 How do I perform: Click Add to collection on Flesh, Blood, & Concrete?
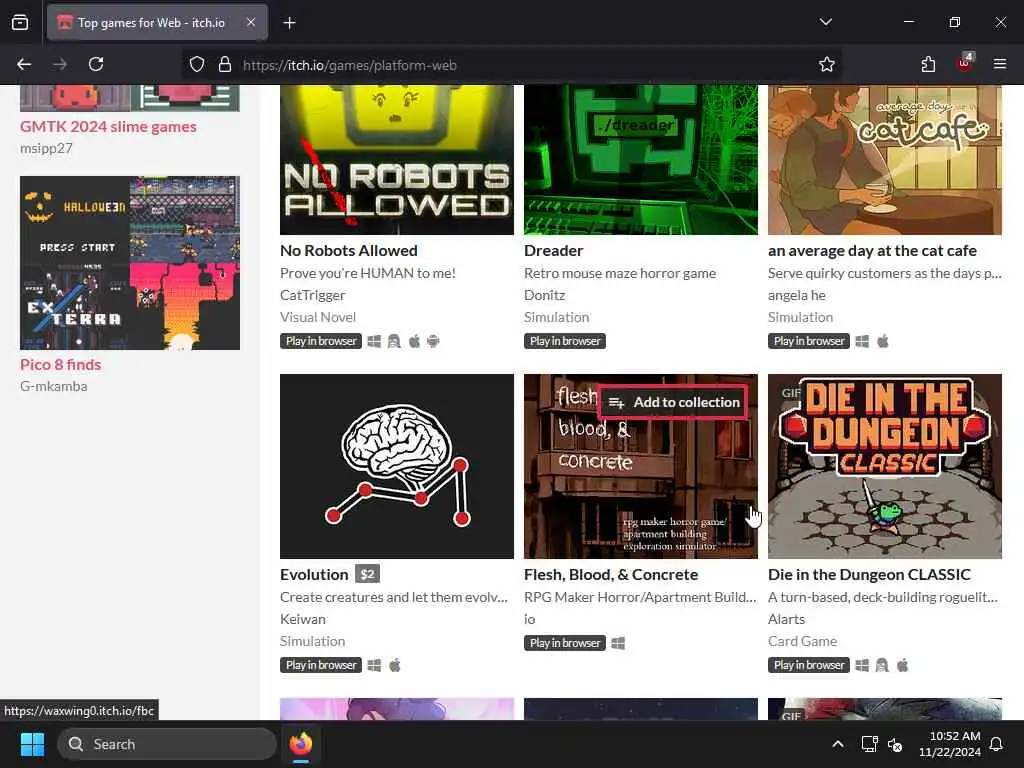[x=674, y=402]
